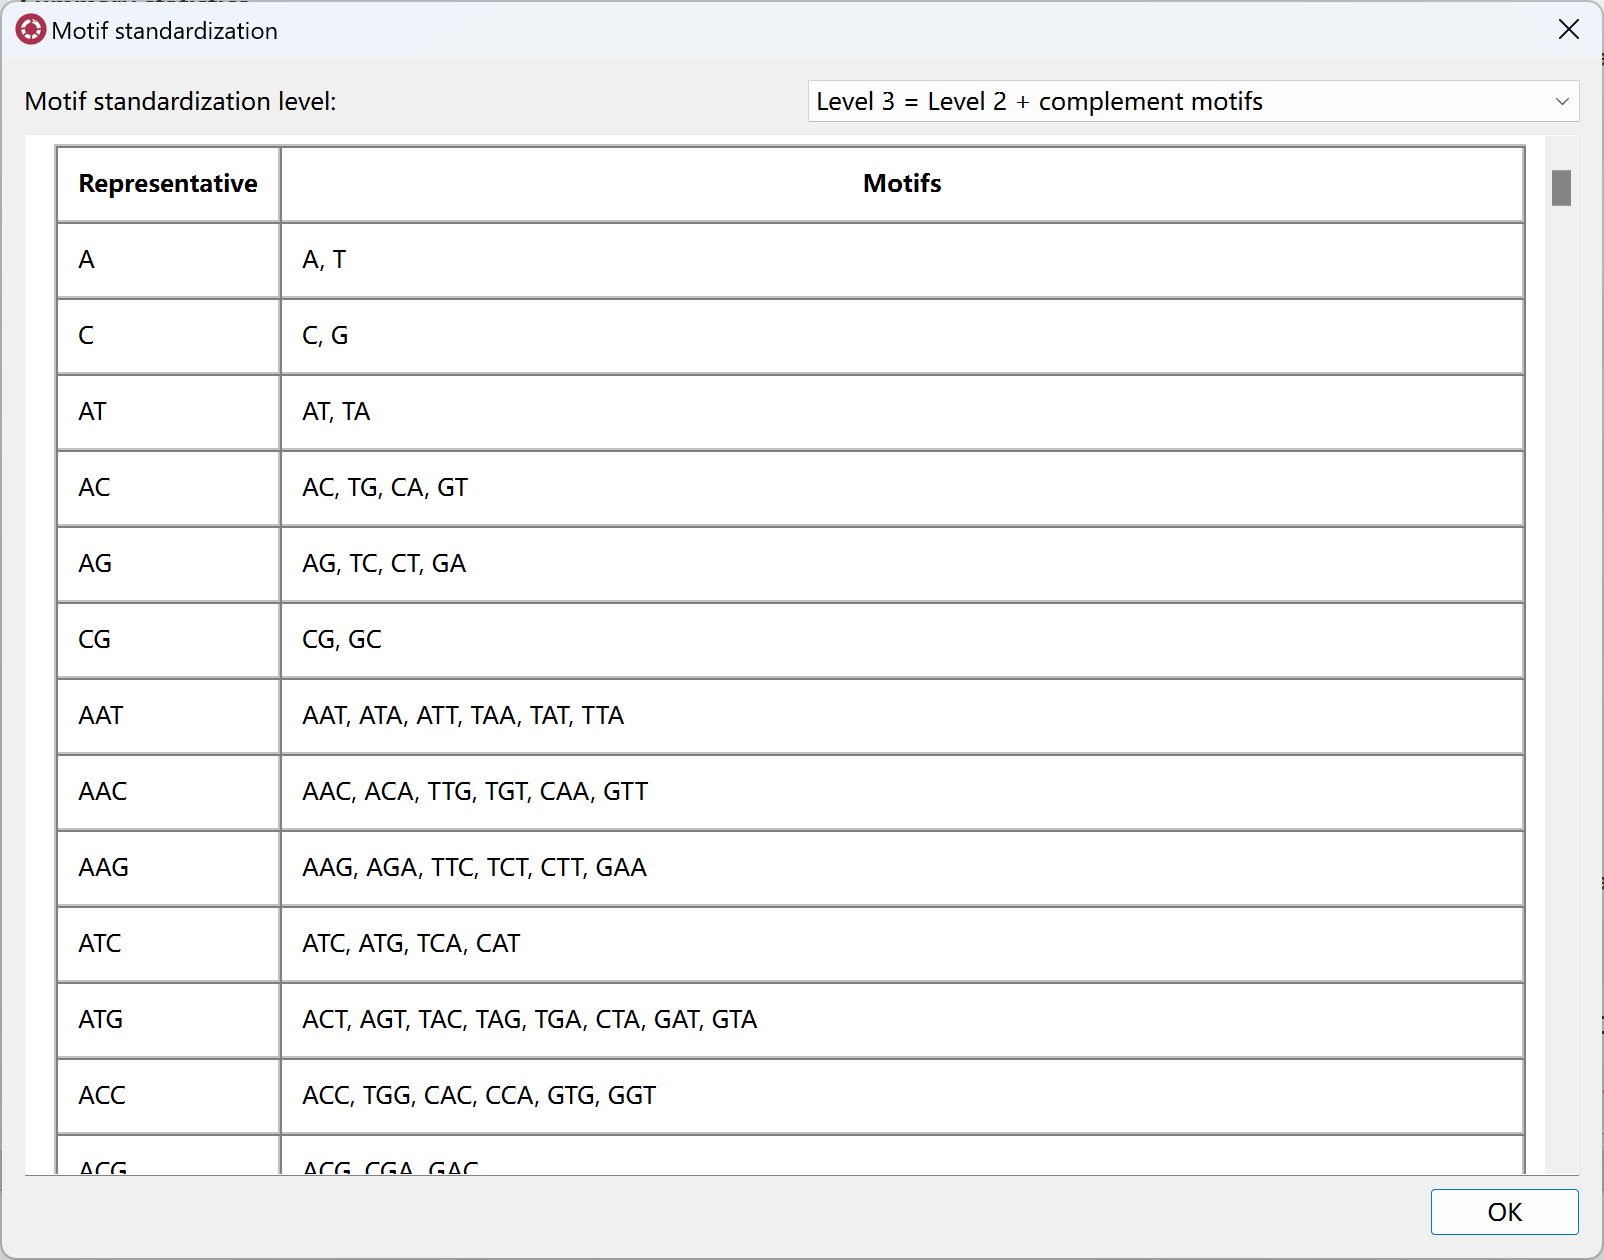
Task: Click the Representative column header
Action: point(168,184)
